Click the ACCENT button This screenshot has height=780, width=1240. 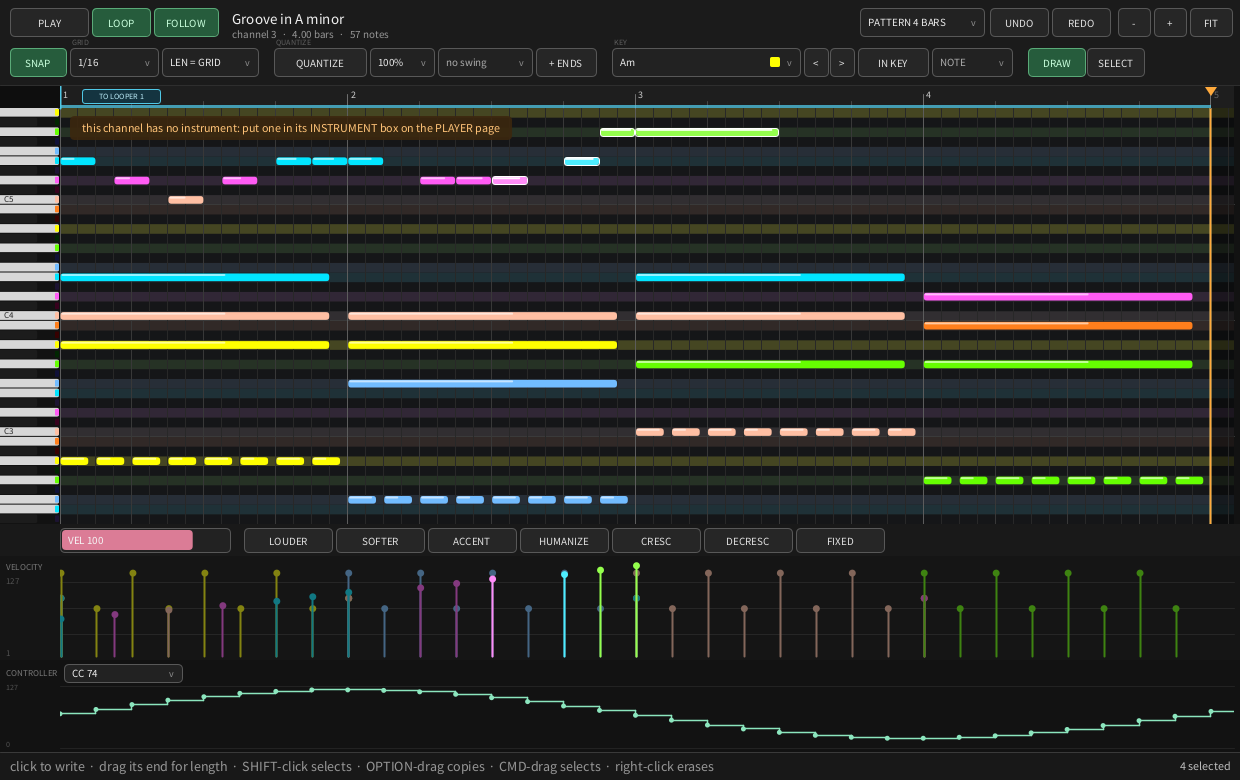pyautogui.click(x=472, y=540)
